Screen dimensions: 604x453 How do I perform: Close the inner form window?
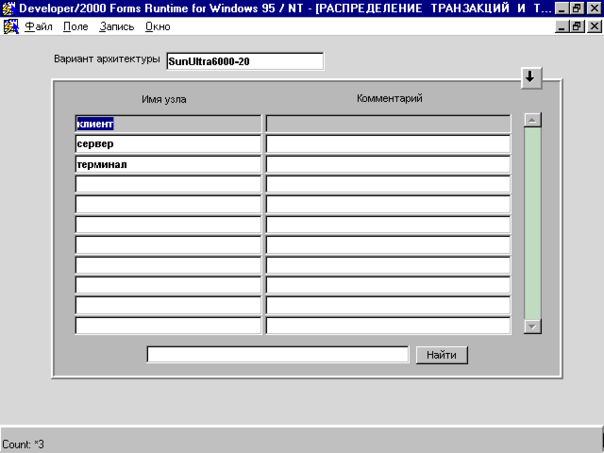click(594, 27)
